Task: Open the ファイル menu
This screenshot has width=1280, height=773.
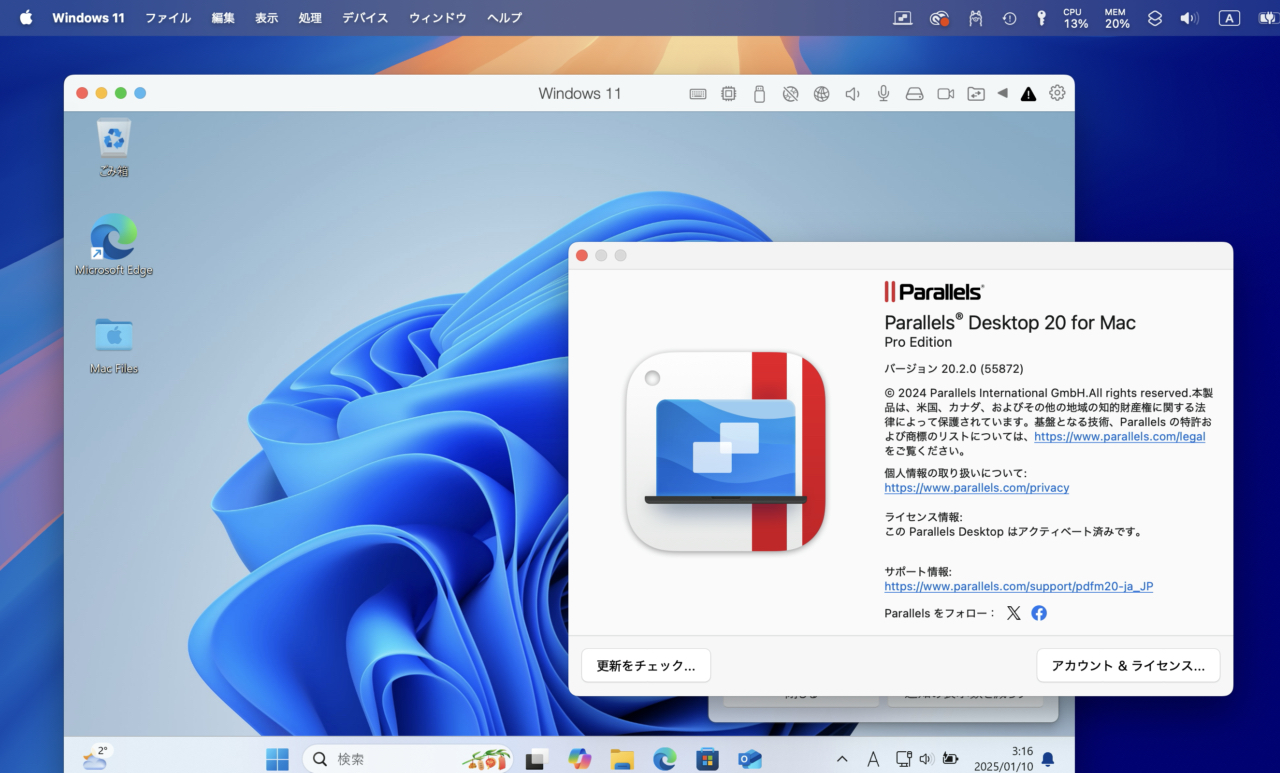Action: pyautogui.click(x=168, y=18)
